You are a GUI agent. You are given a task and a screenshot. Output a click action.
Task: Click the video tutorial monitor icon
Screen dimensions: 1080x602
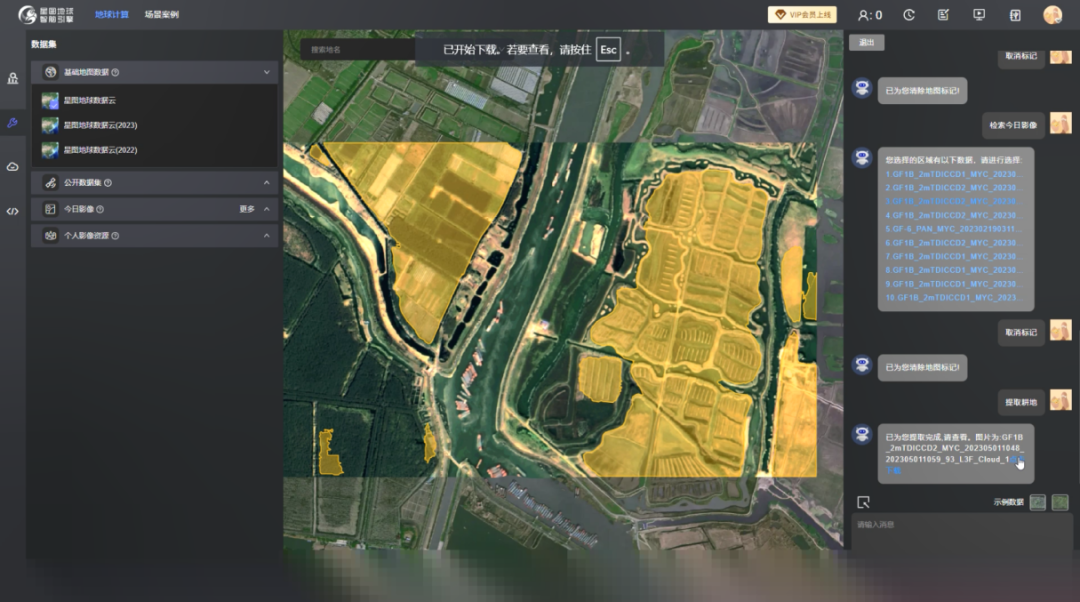978,15
